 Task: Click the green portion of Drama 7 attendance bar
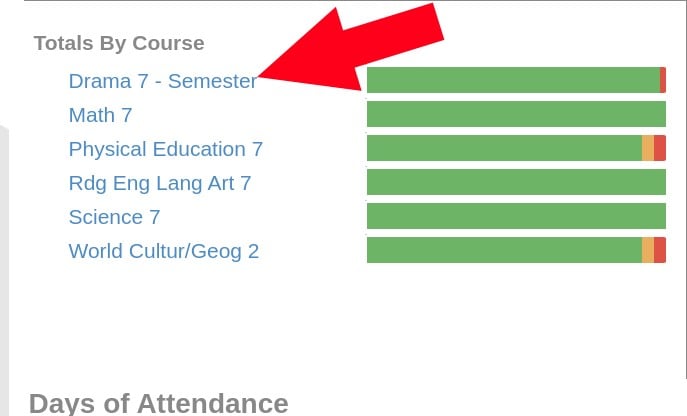pos(512,80)
